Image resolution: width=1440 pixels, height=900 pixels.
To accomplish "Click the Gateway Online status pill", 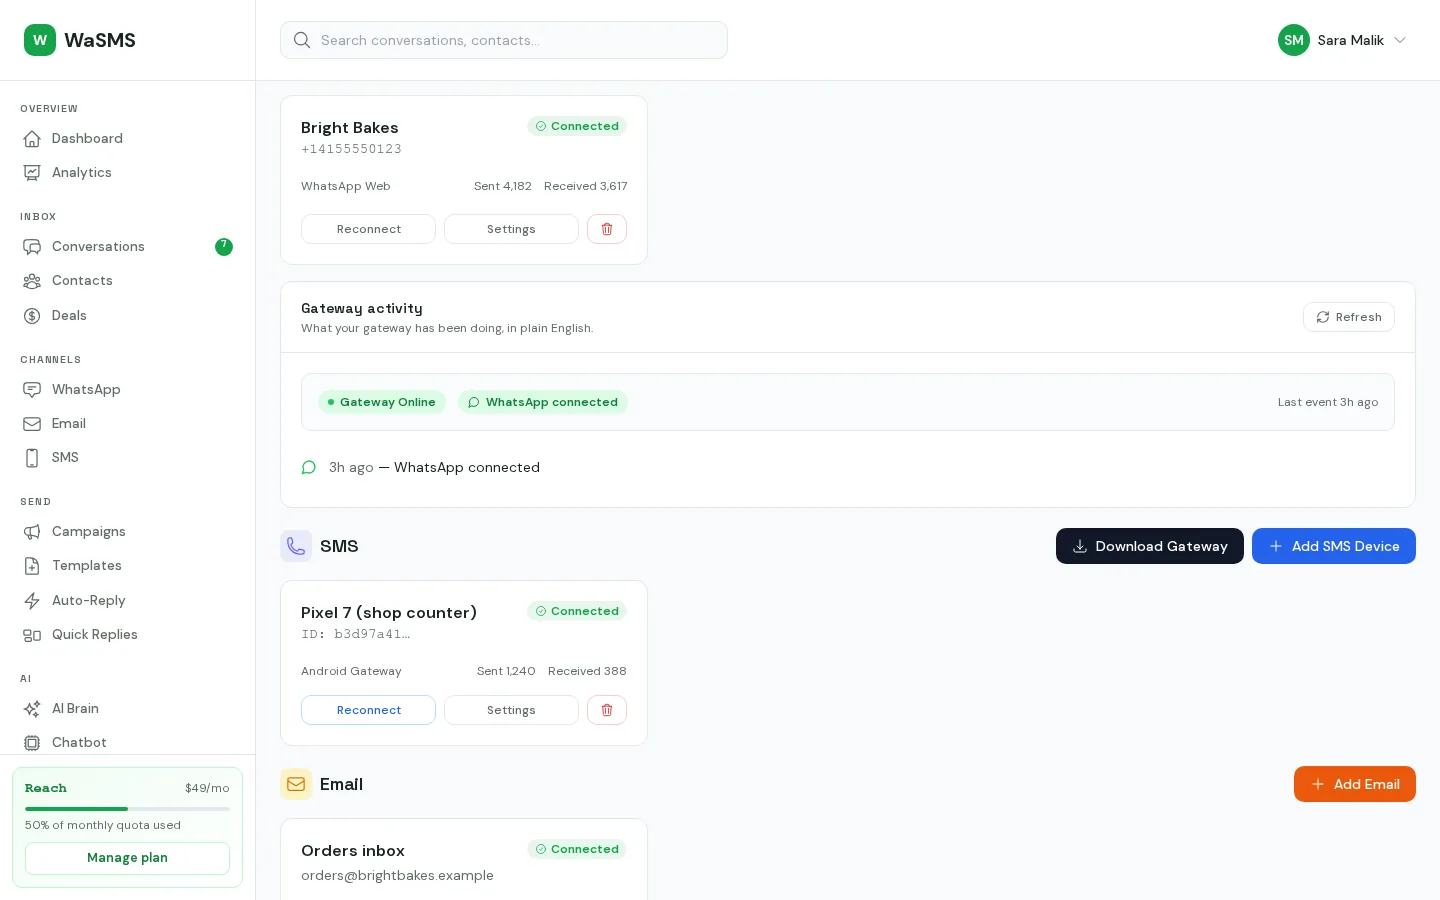I will pyautogui.click(x=382, y=402).
